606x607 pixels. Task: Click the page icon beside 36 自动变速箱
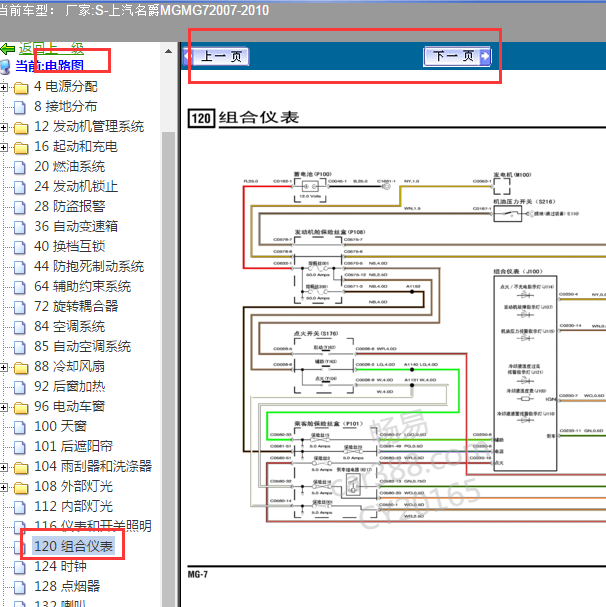click(20, 227)
